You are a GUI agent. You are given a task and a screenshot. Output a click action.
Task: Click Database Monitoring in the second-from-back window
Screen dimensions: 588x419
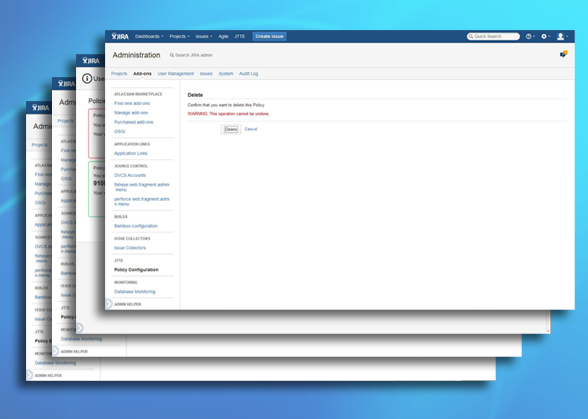81,339
